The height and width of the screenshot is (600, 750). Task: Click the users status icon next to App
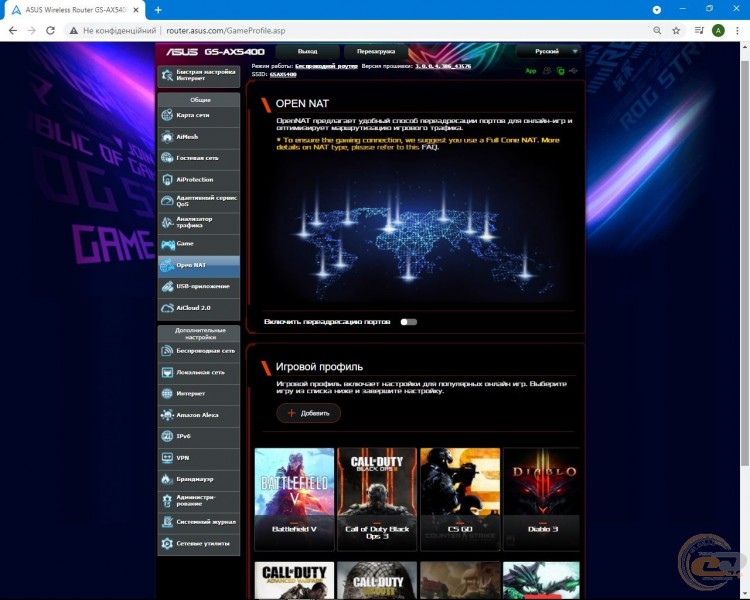(547, 71)
